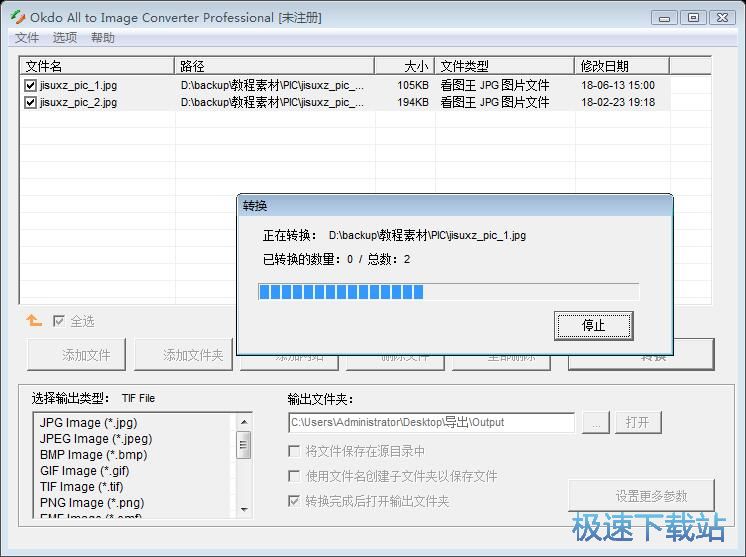Sort by the 路径 column header
Image resolution: width=746 pixels, height=557 pixels.
275,66
